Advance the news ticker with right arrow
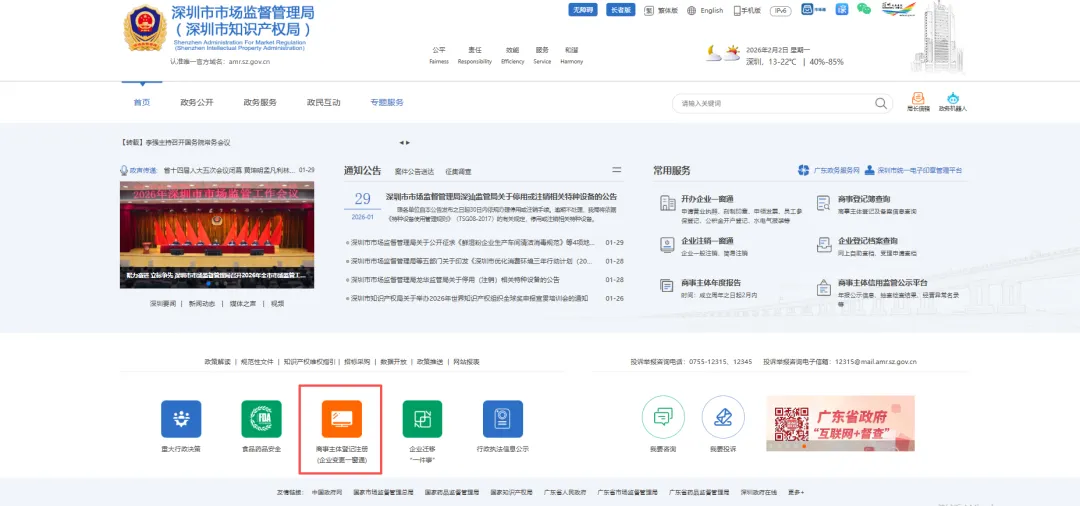Viewport: 1080px width, 506px height. tap(408, 143)
